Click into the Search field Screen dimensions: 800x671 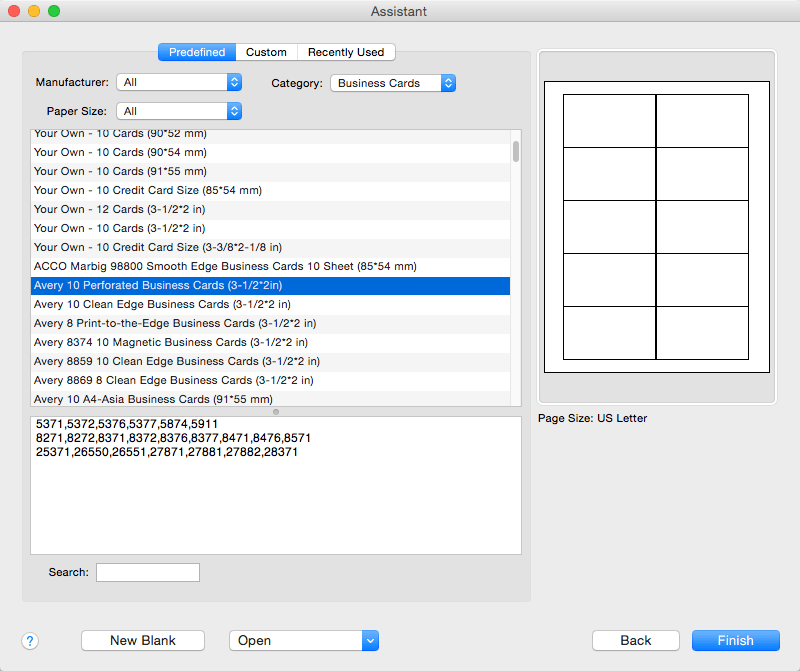(x=148, y=573)
